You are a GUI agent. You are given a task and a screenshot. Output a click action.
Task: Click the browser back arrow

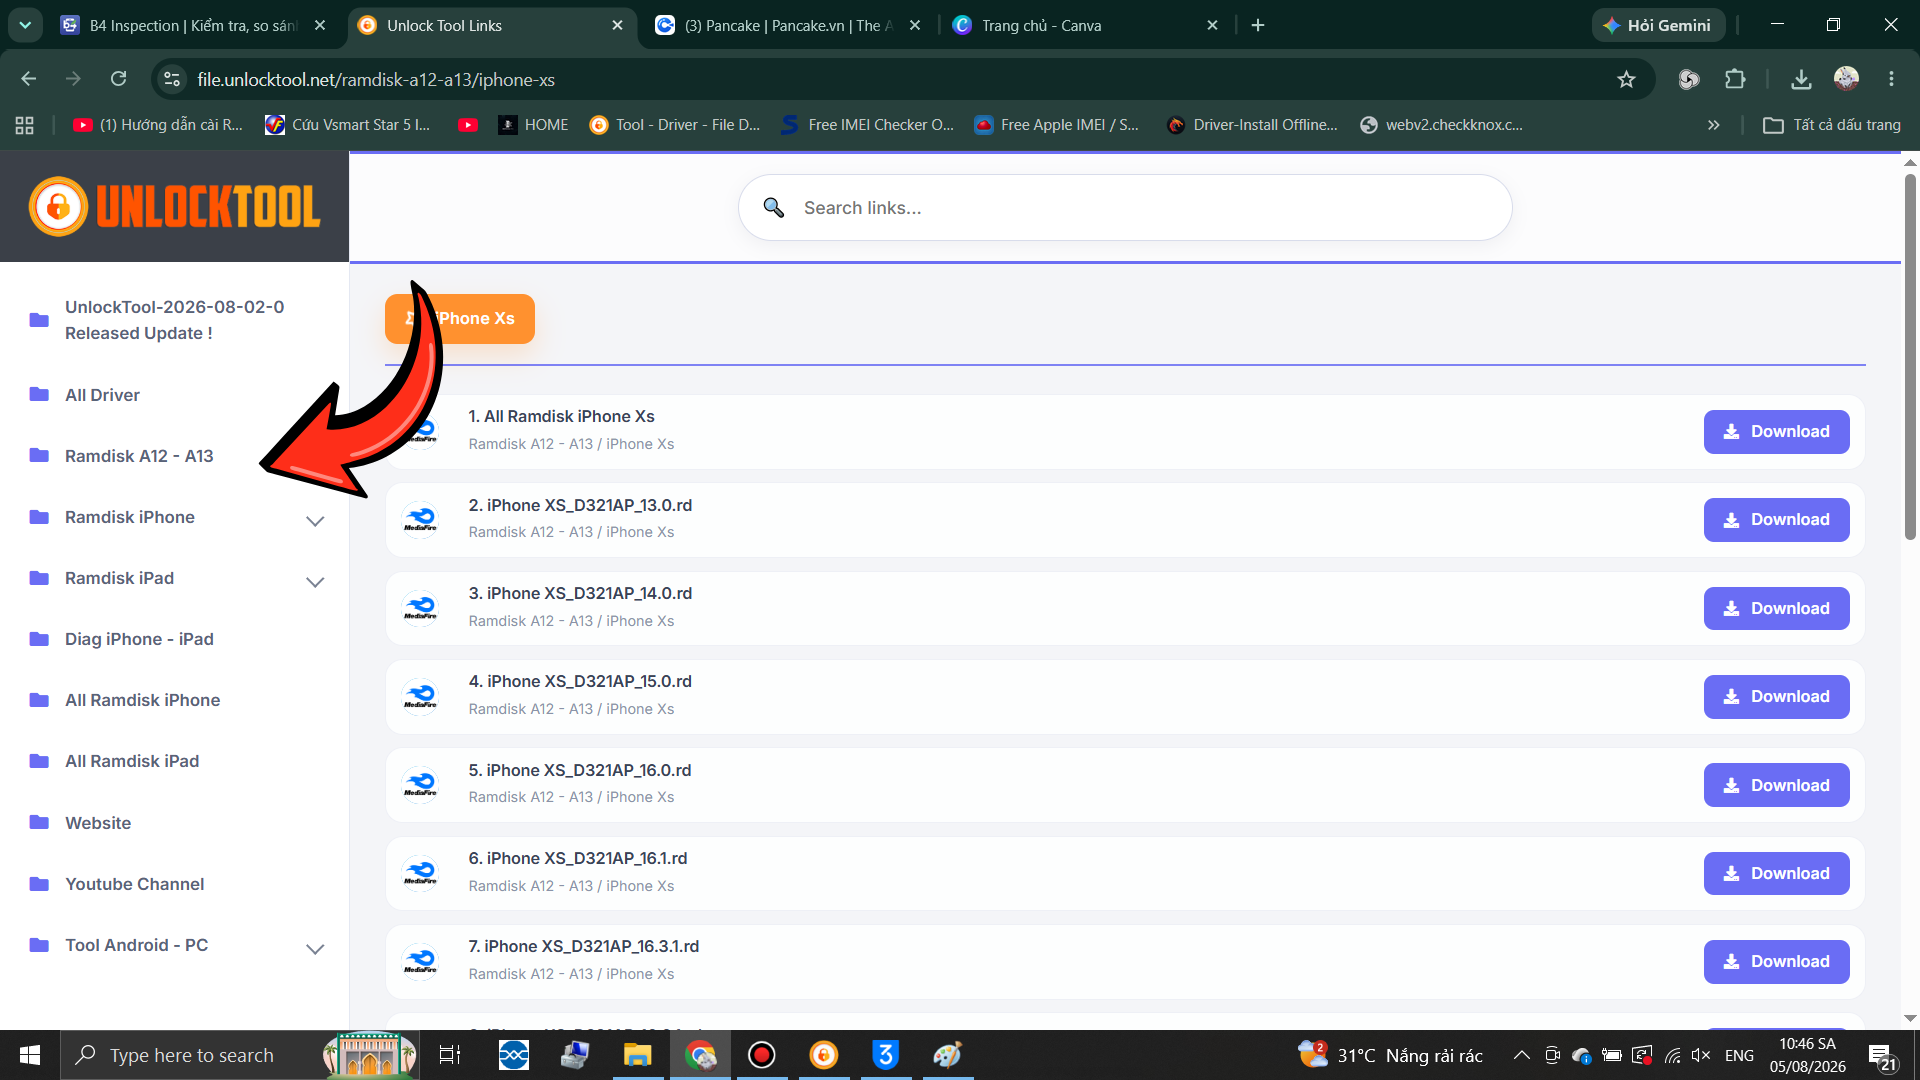[x=29, y=79]
